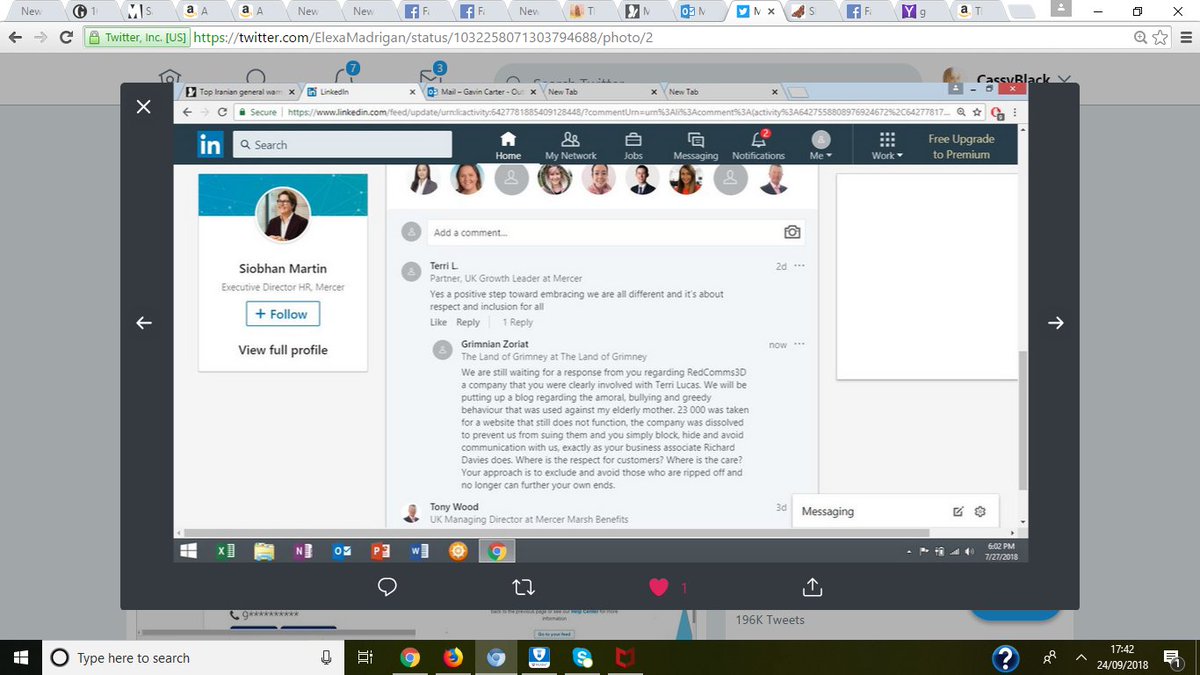The width and height of the screenshot is (1200, 675).
Task: Close the active Twitter tab
Action: tap(770, 12)
